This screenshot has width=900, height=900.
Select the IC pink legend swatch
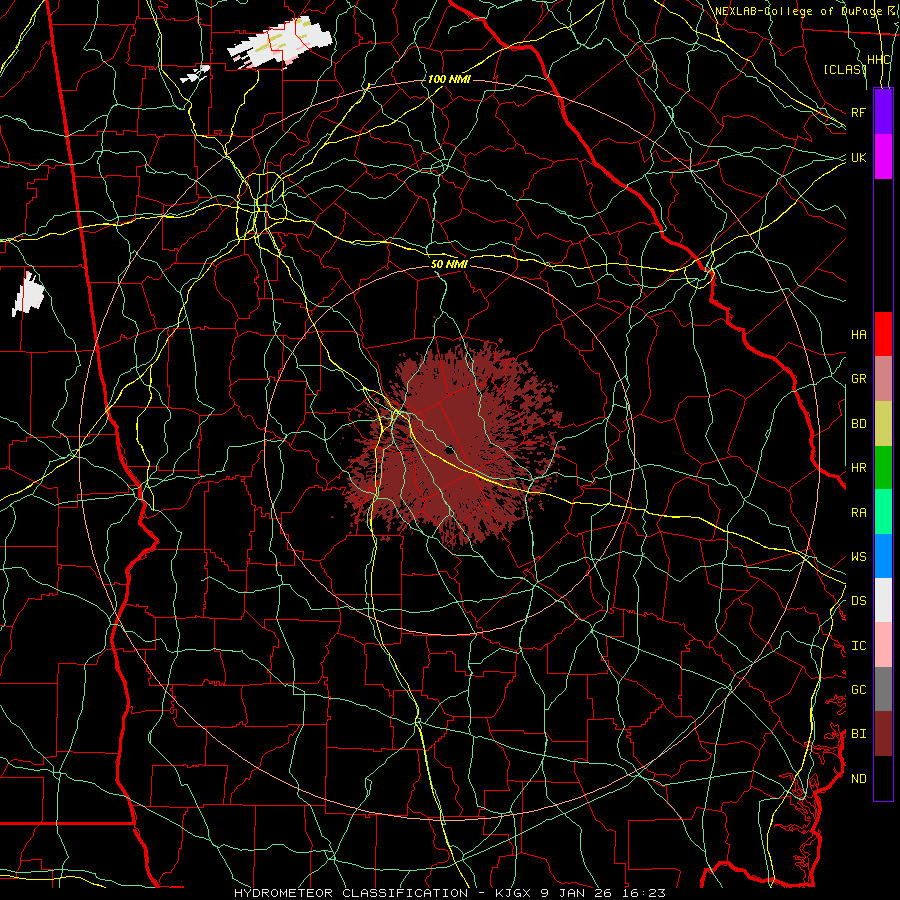[883, 645]
